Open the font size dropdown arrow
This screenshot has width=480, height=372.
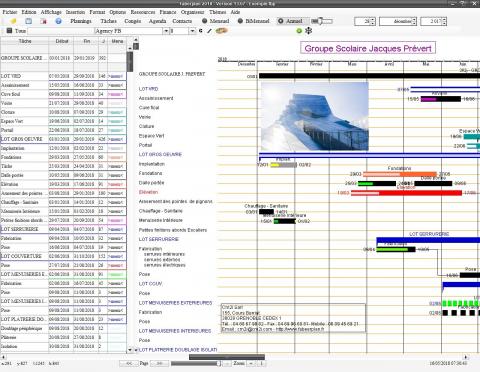coord(192,31)
